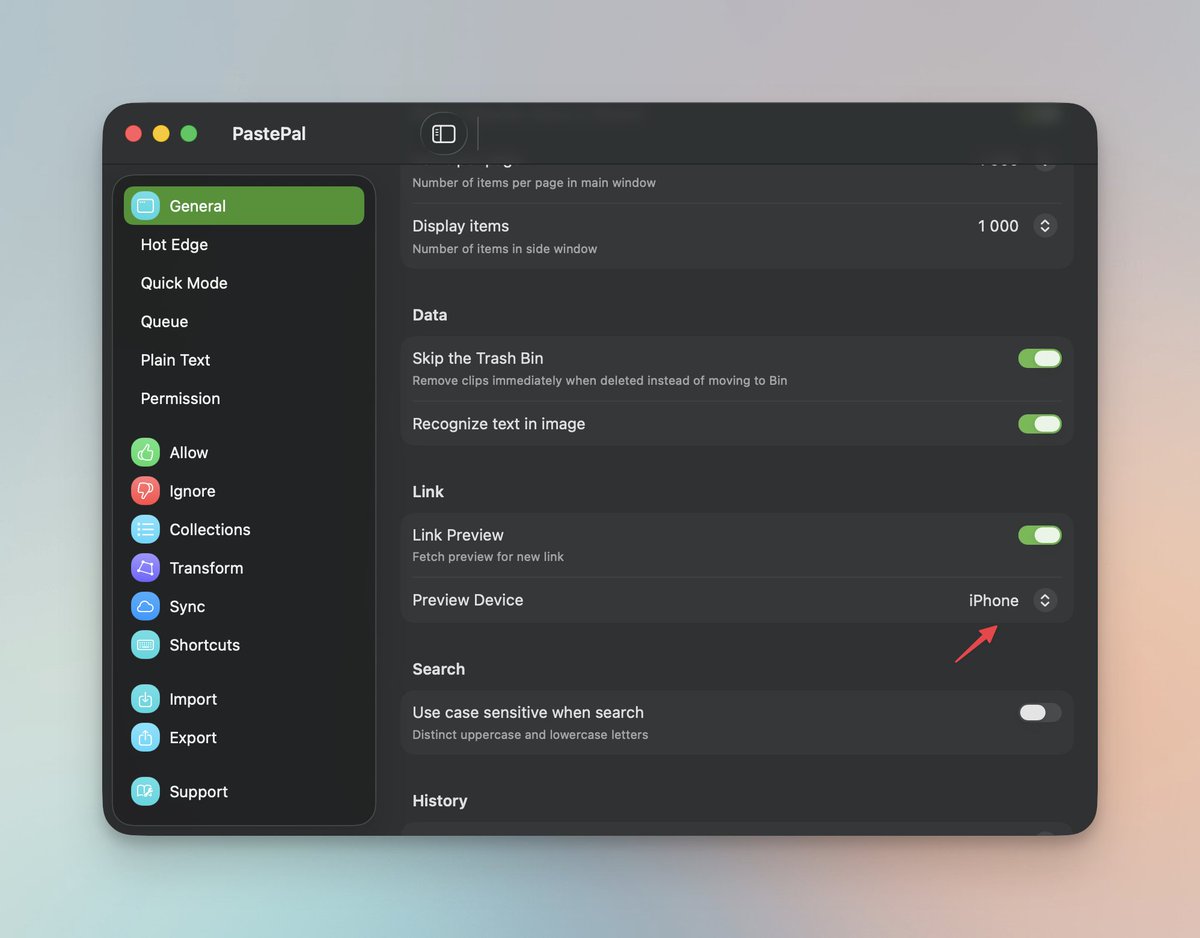Disable the Link Preview switch

pyautogui.click(x=1040, y=535)
